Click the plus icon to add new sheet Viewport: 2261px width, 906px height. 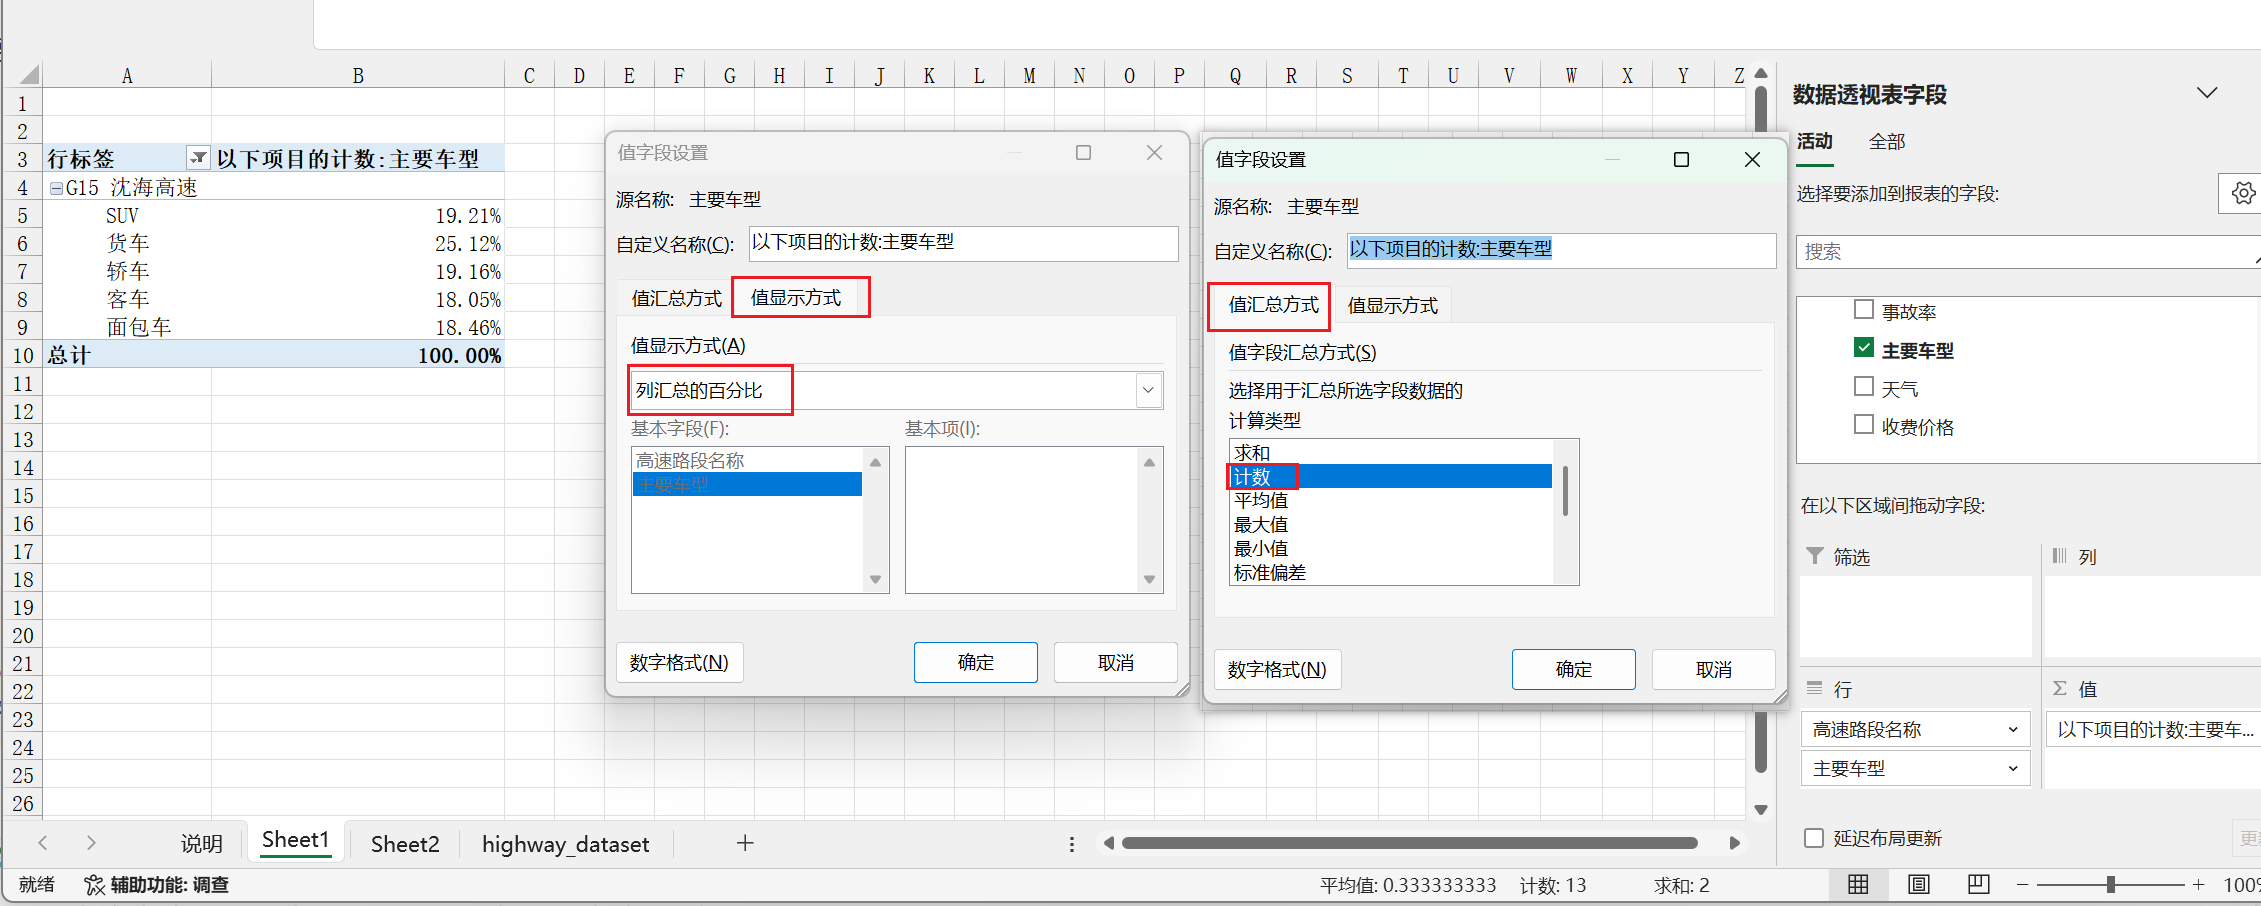[744, 843]
